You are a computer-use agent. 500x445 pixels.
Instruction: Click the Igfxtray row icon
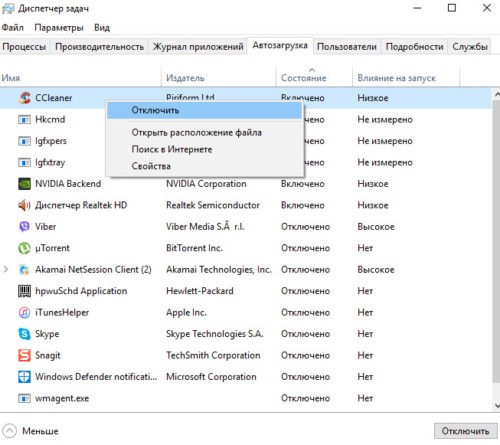(x=24, y=163)
